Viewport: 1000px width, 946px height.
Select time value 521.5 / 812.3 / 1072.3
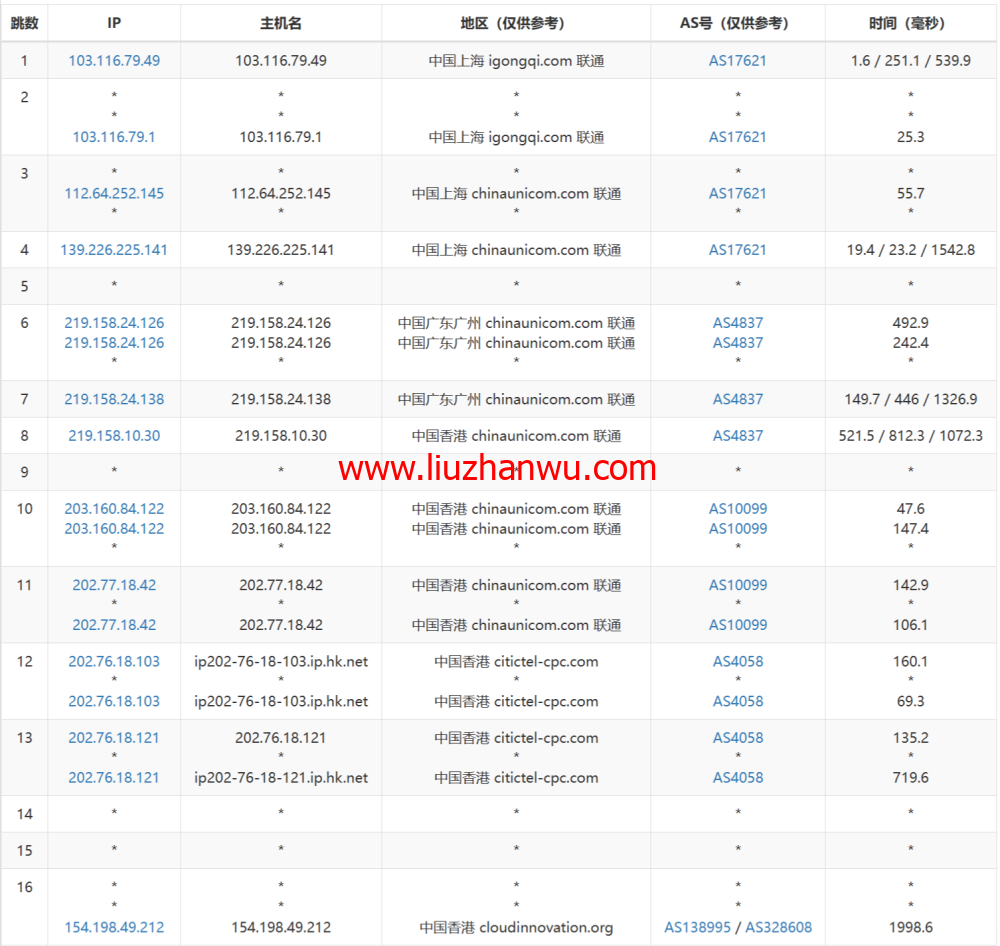coord(910,436)
